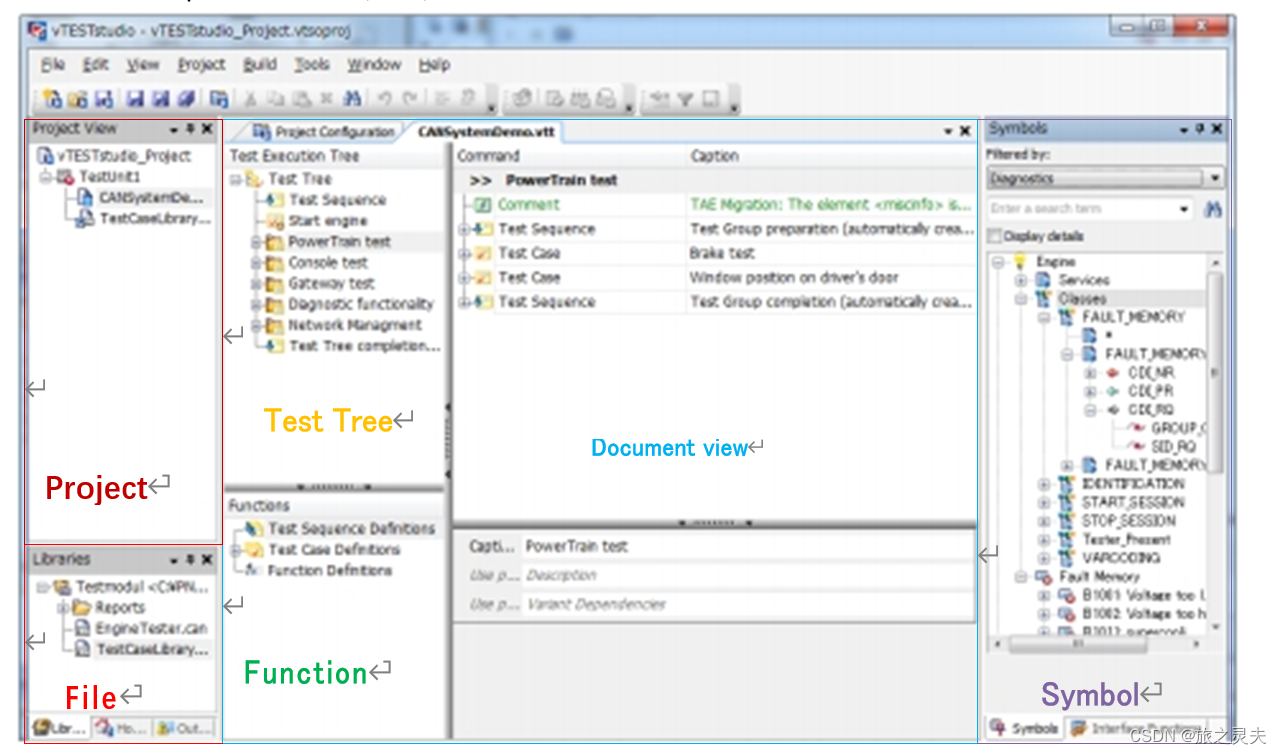Collapse the Engine node in Symbols tree
Screen dimensions: 1282x754
point(998,262)
